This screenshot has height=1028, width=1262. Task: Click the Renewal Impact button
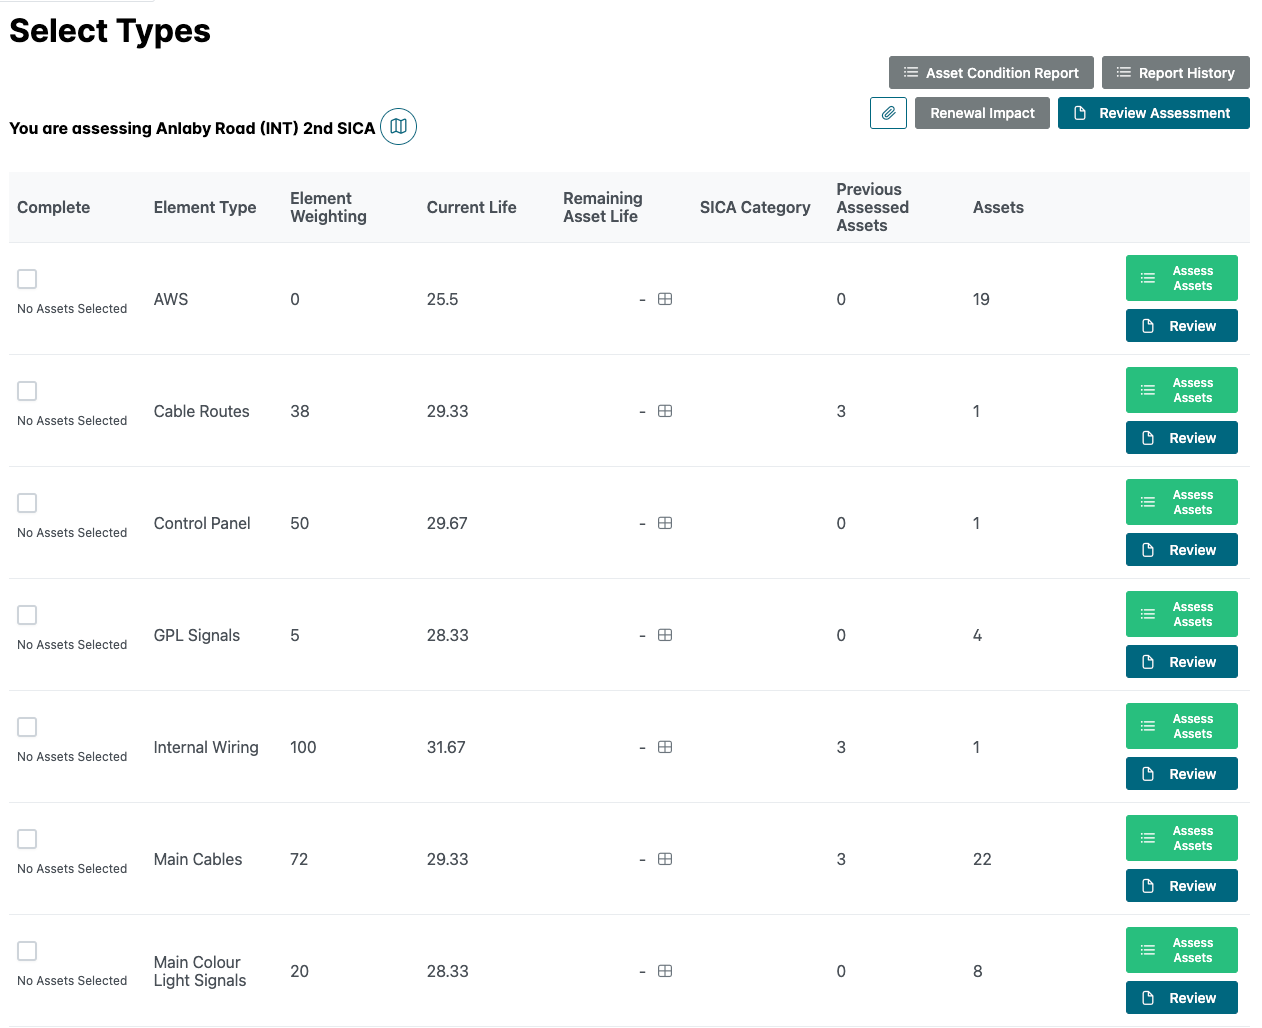982,113
